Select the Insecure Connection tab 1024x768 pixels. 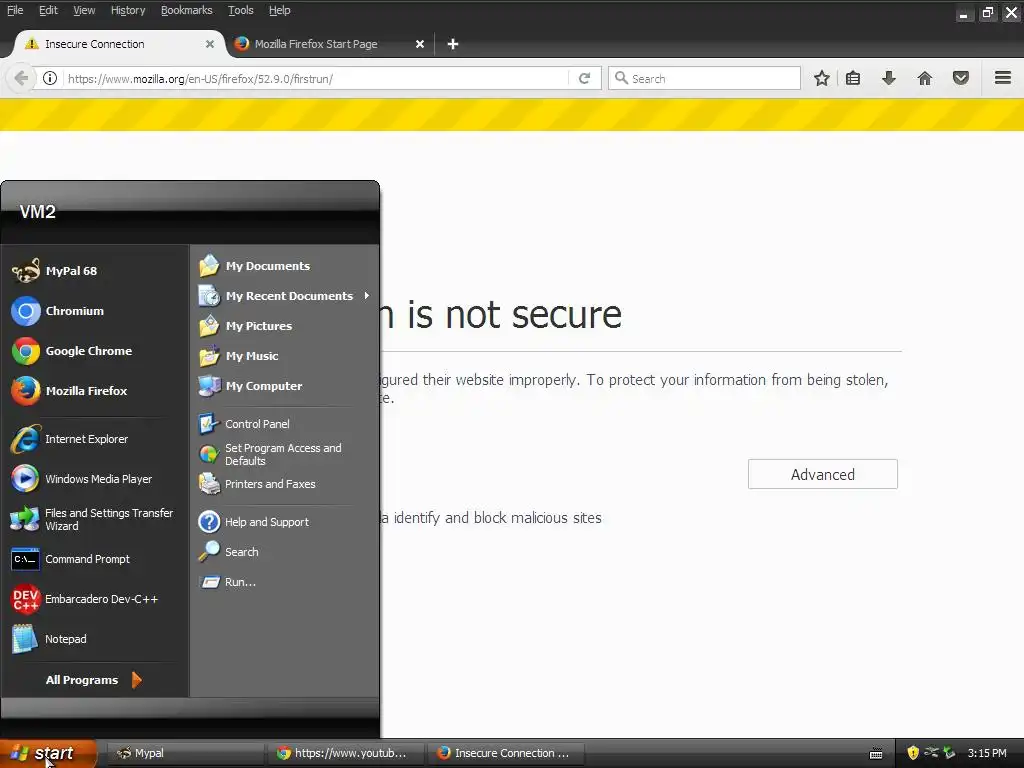[118, 44]
